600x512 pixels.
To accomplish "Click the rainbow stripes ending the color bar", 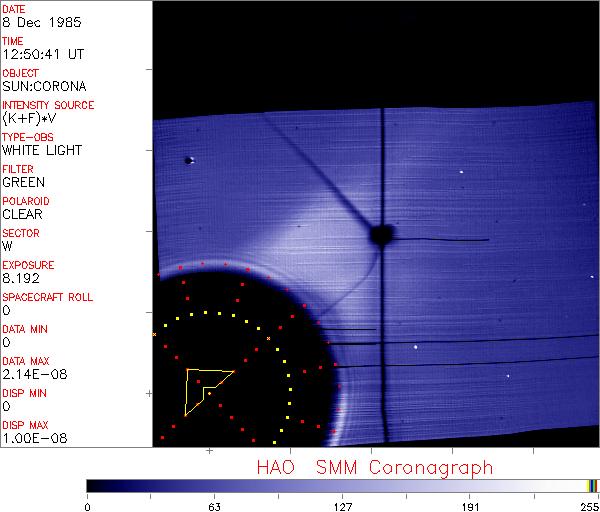I will click(x=592, y=486).
